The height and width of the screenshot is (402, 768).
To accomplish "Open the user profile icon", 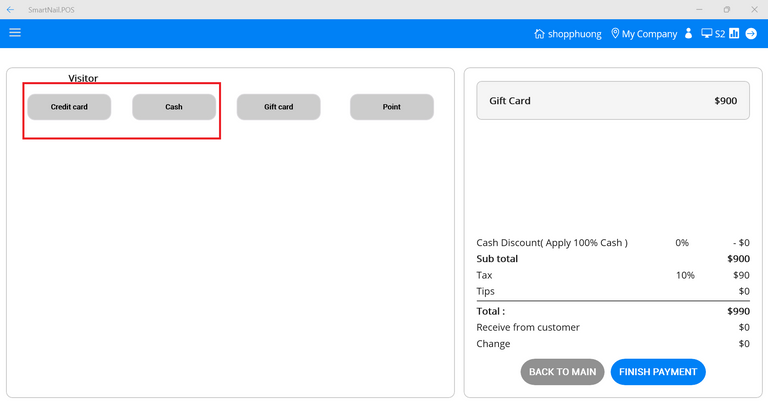I will pyautogui.click(x=688, y=34).
